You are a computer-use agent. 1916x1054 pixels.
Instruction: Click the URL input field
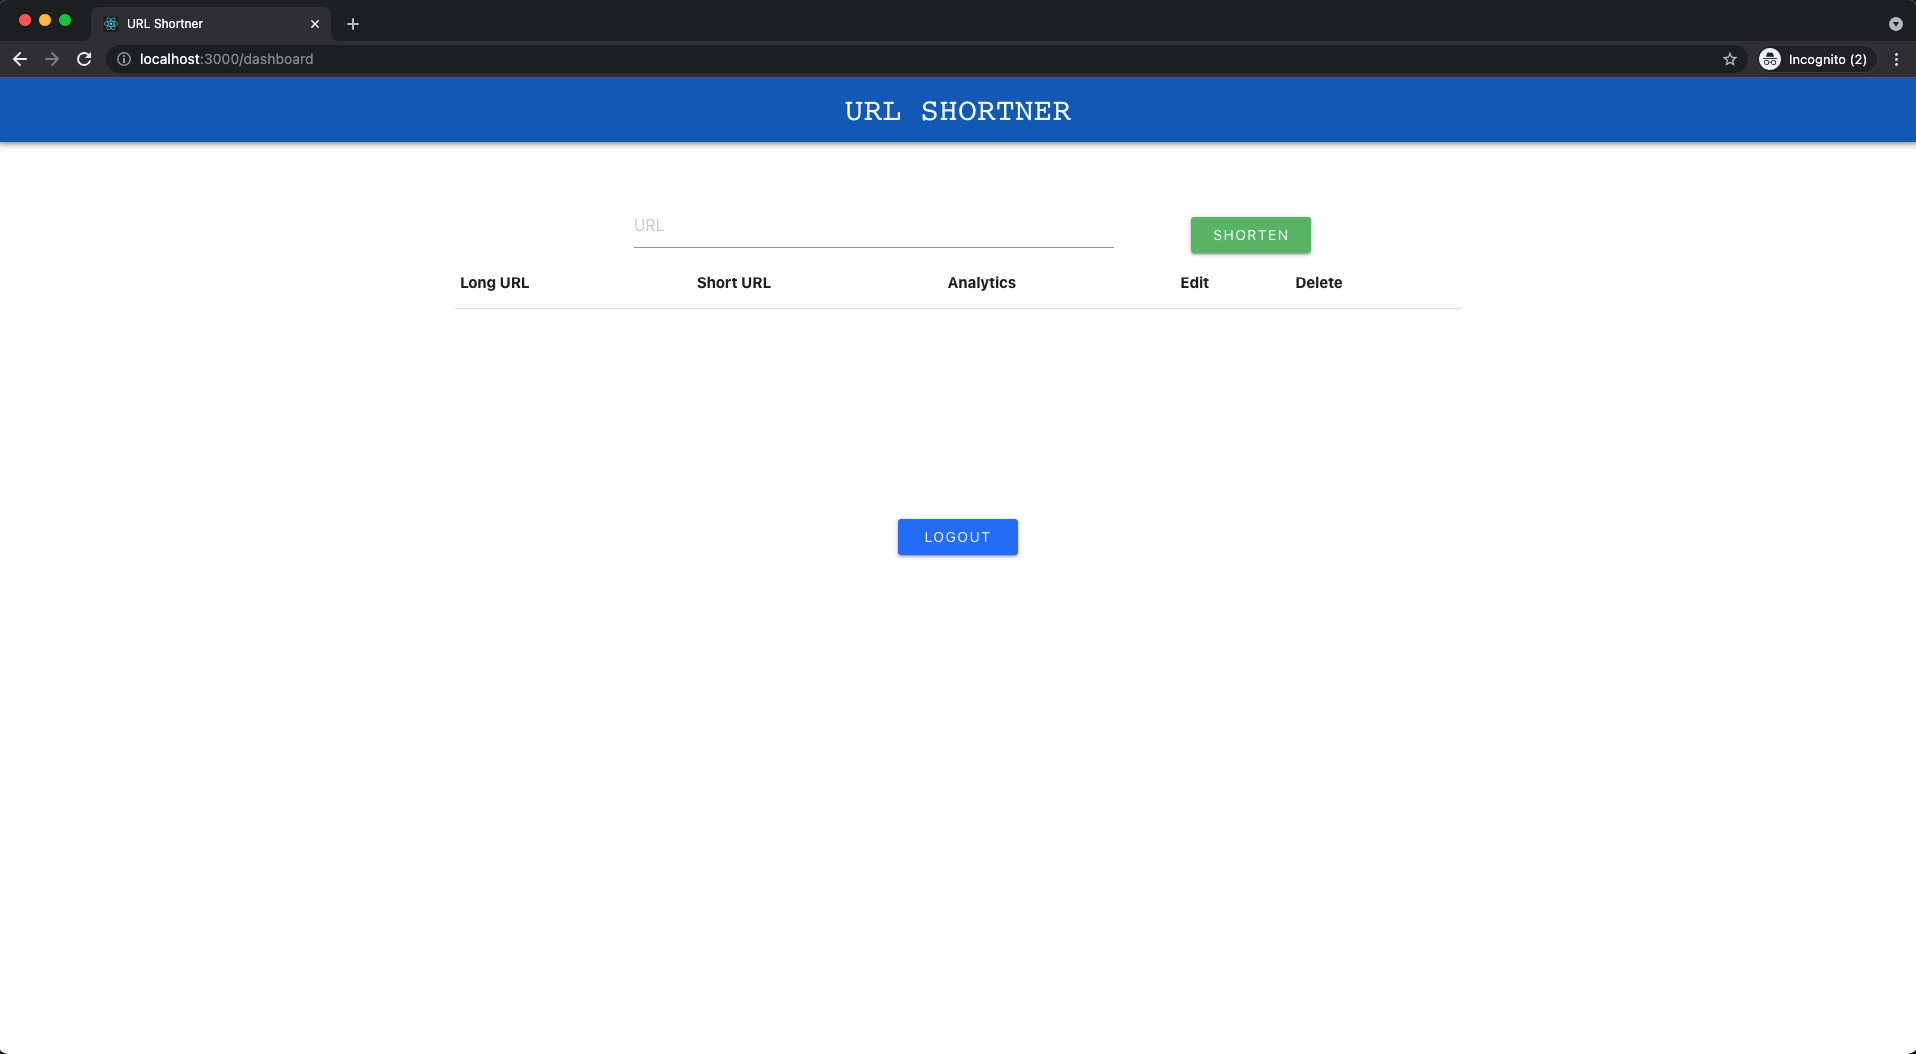pos(873,225)
